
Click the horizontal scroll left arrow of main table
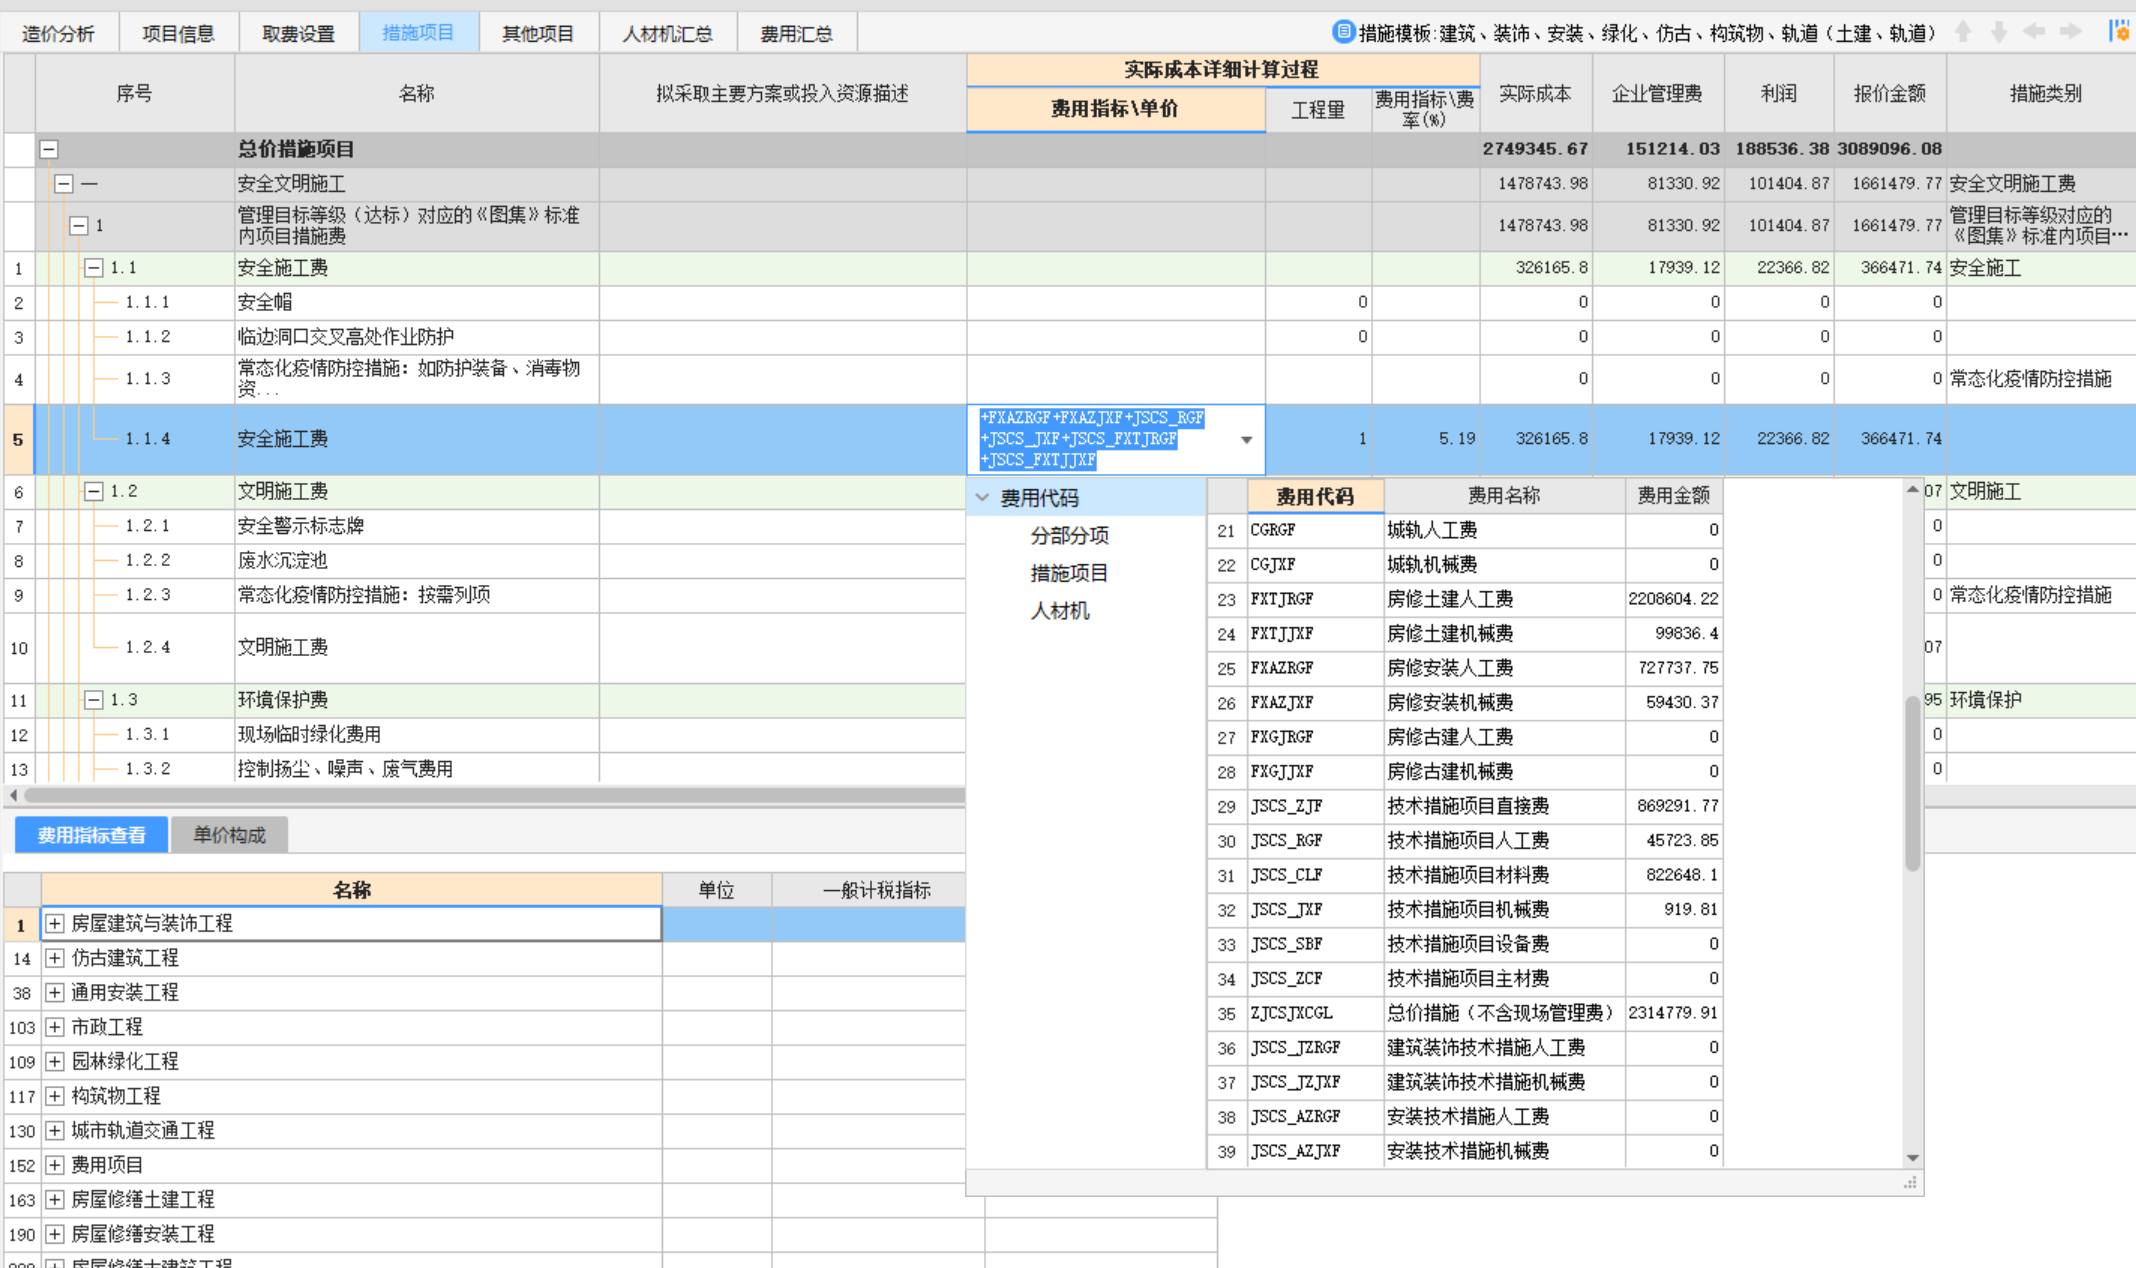(x=13, y=795)
